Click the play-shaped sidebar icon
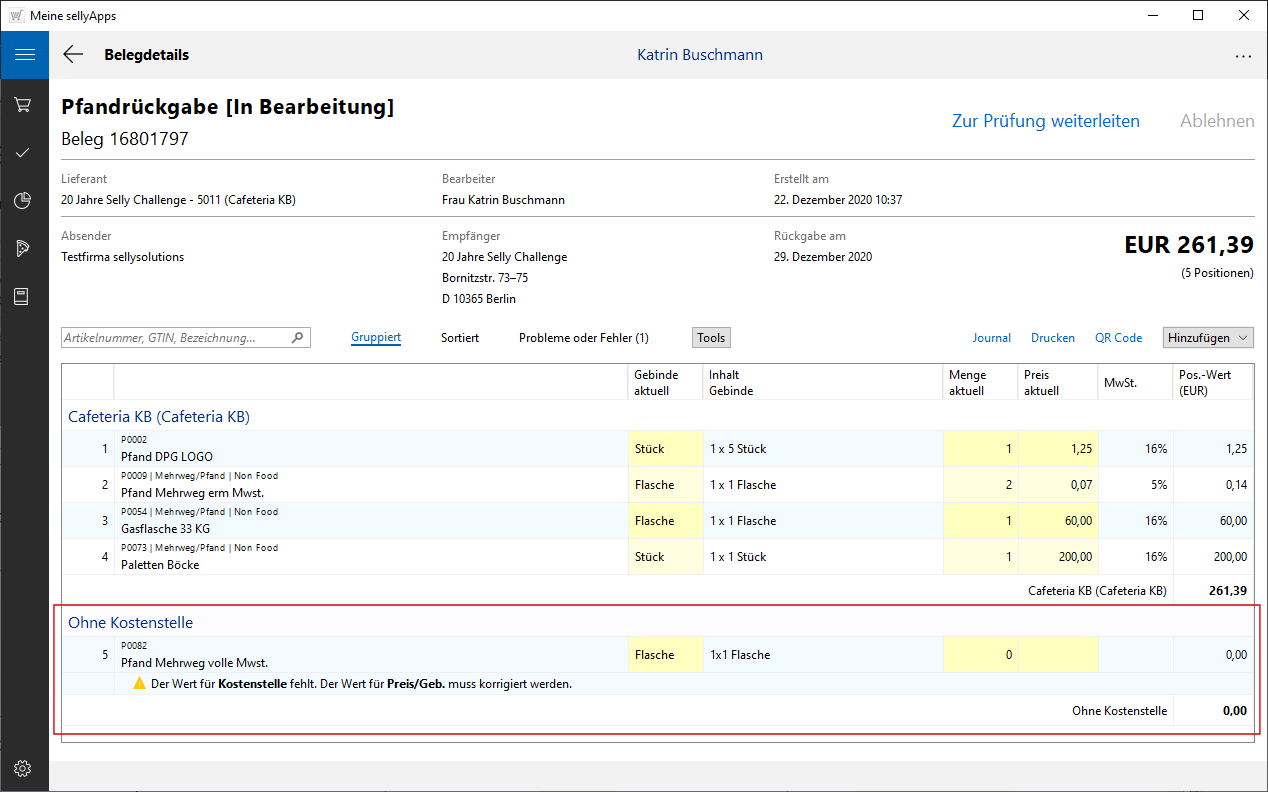This screenshot has width=1268, height=792. pyautogui.click(x=23, y=249)
